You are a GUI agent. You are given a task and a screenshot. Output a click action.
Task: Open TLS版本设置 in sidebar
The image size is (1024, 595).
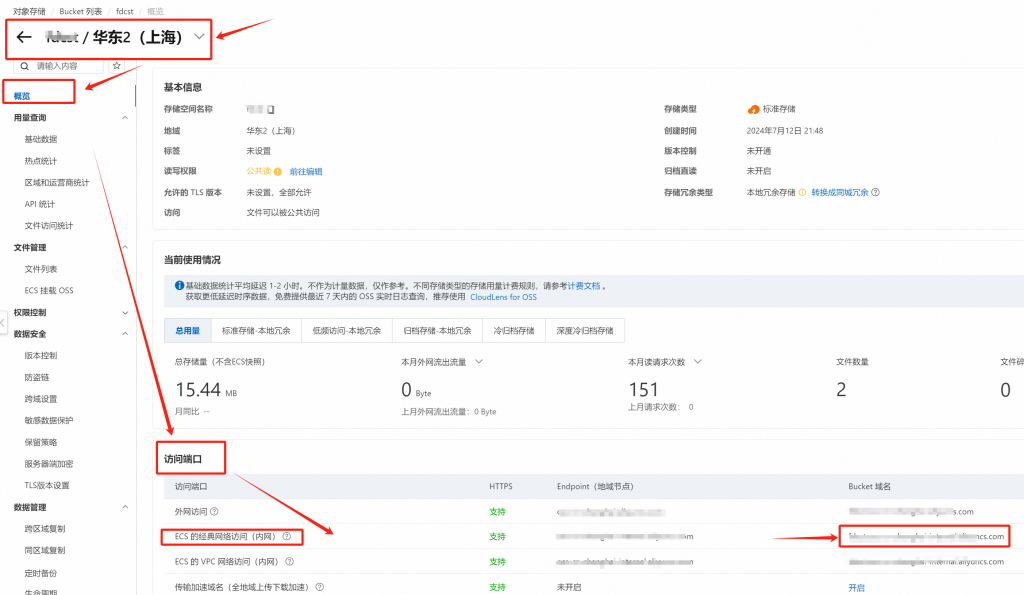click(47, 485)
